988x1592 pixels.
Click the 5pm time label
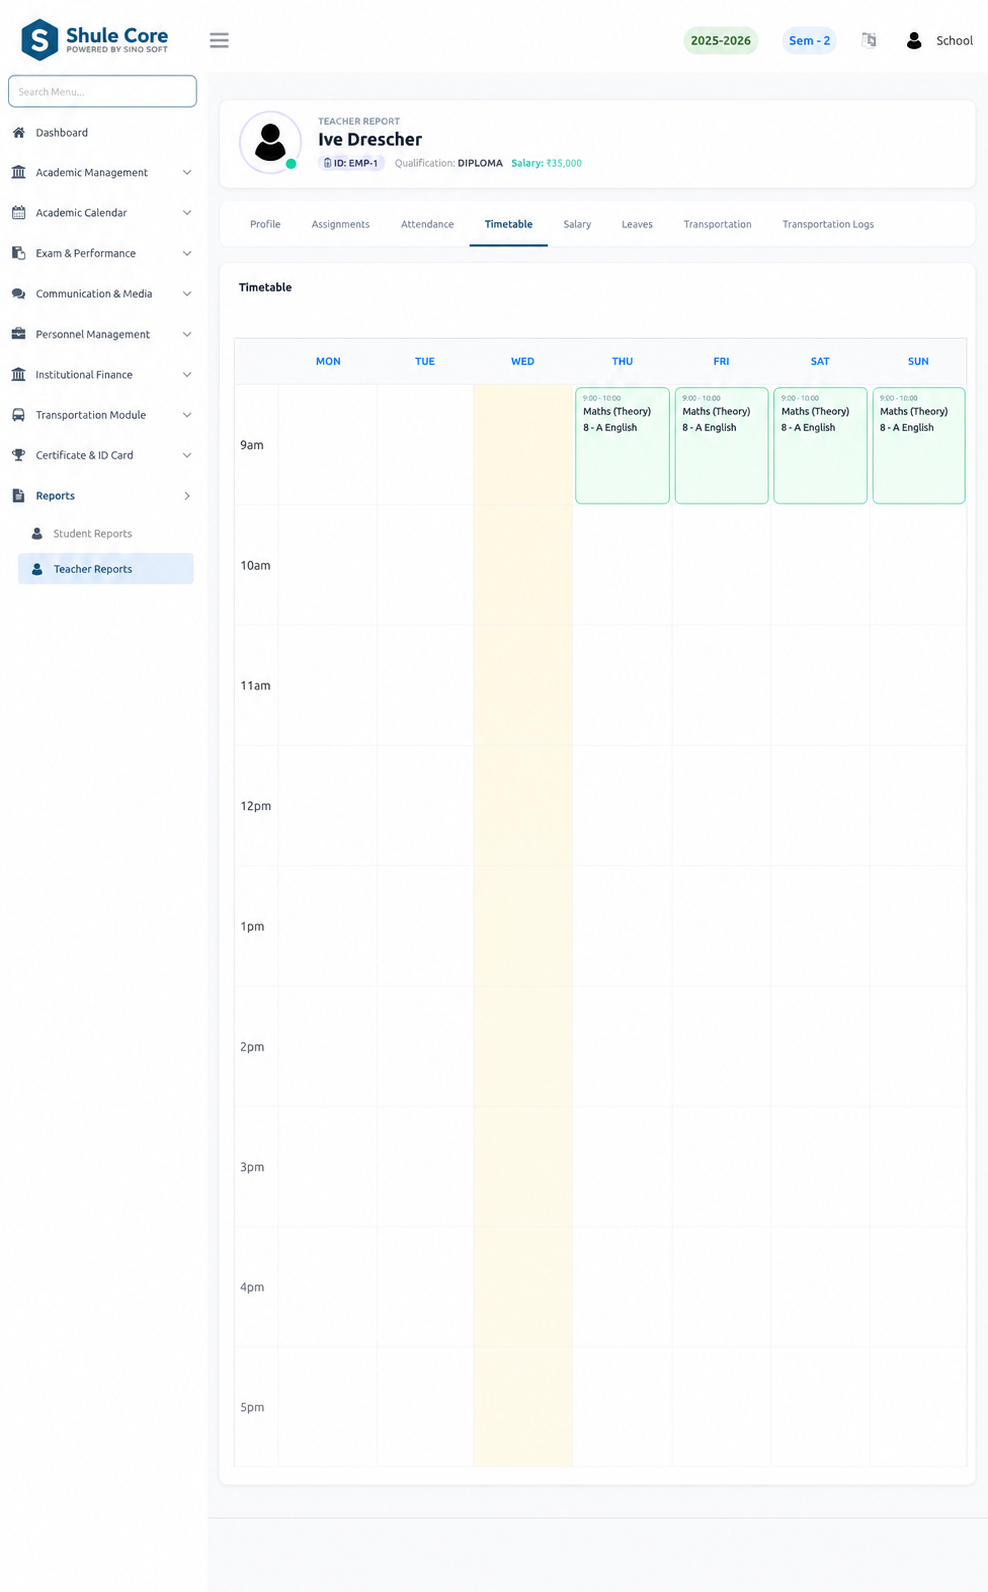point(252,1407)
